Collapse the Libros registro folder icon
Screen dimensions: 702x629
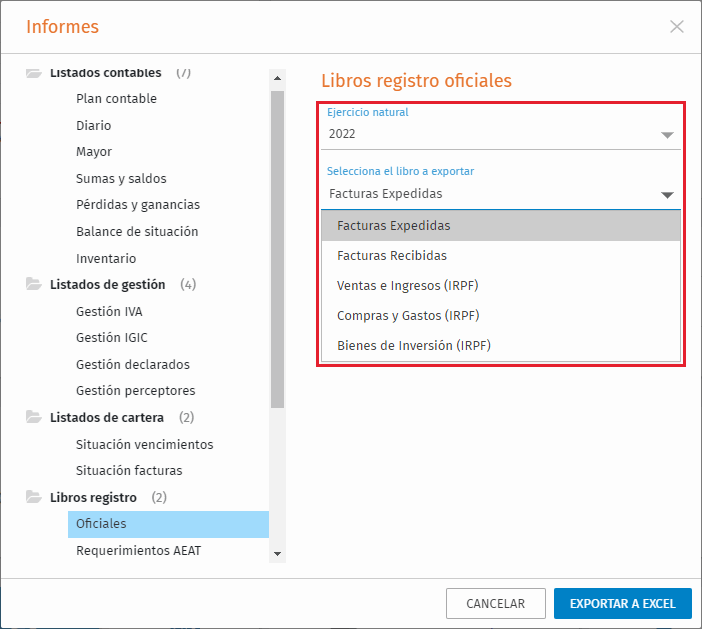pos(34,497)
